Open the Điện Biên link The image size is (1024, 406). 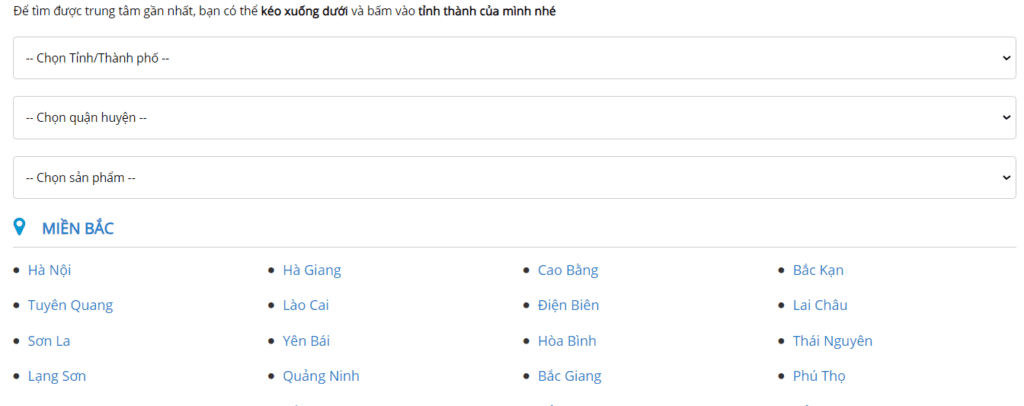pyautogui.click(x=568, y=305)
